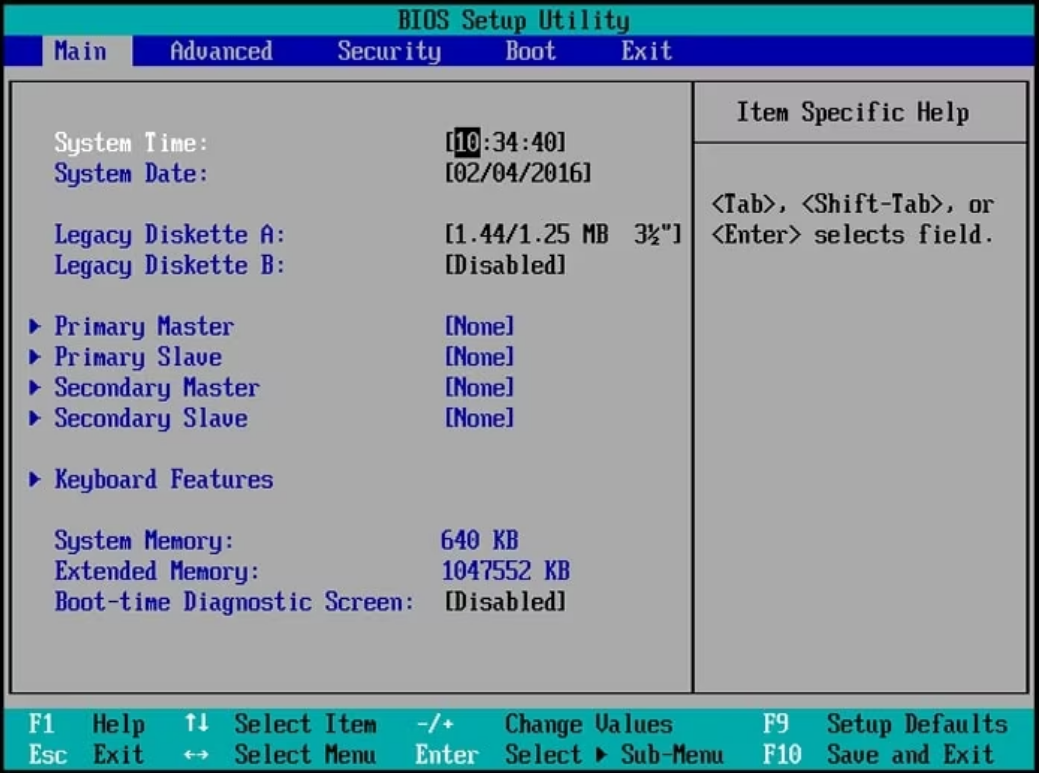Image resolution: width=1039 pixels, height=773 pixels.
Task: Expand Secondary Slave arrow
Action: click(35, 417)
